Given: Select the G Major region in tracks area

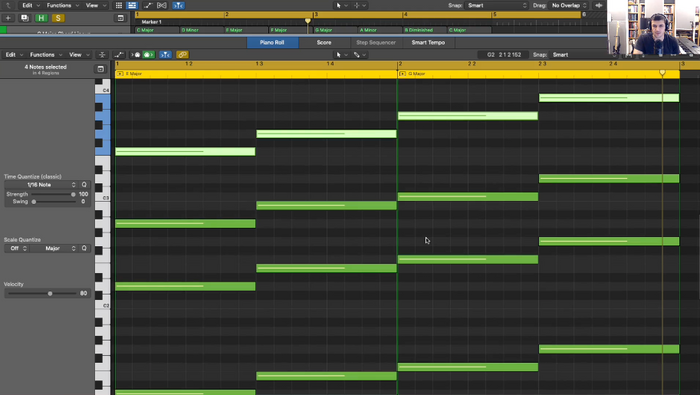Looking at the screenshot, I should (335, 30).
